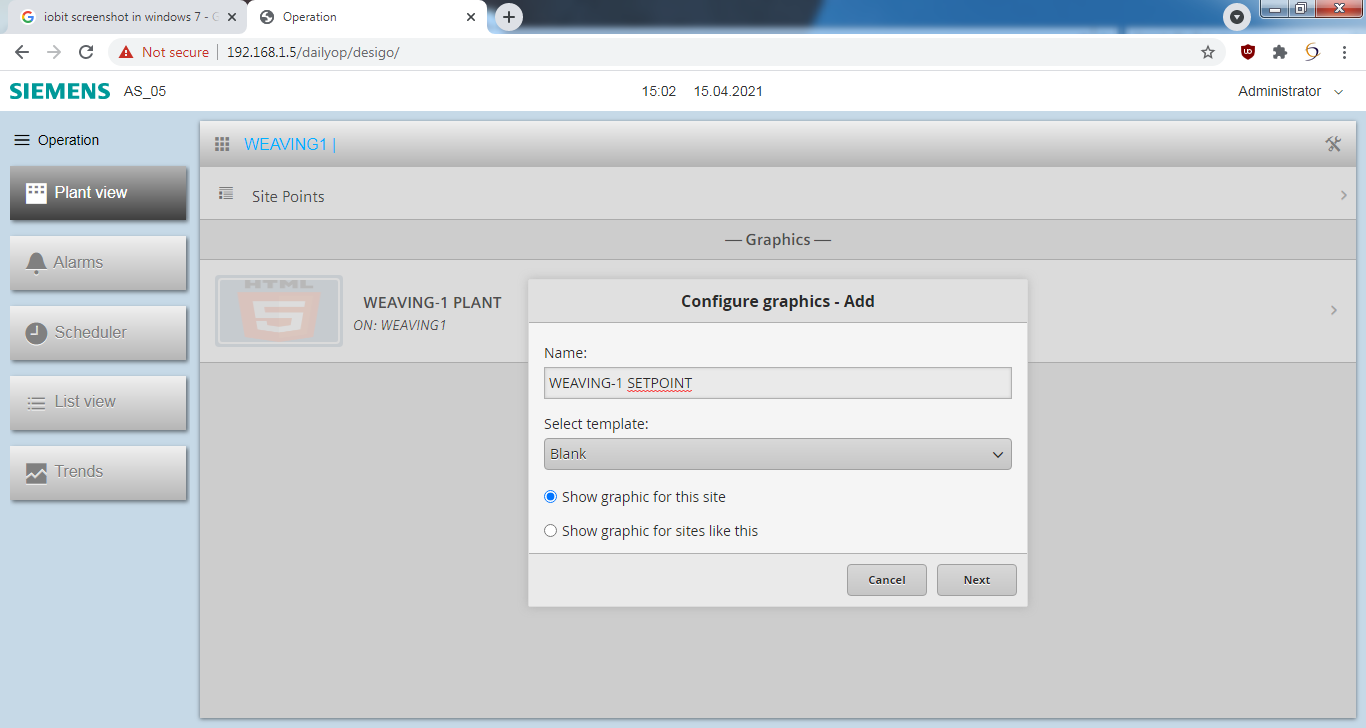Reload the page with the refresh icon
1366x728 pixels.
click(86, 52)
